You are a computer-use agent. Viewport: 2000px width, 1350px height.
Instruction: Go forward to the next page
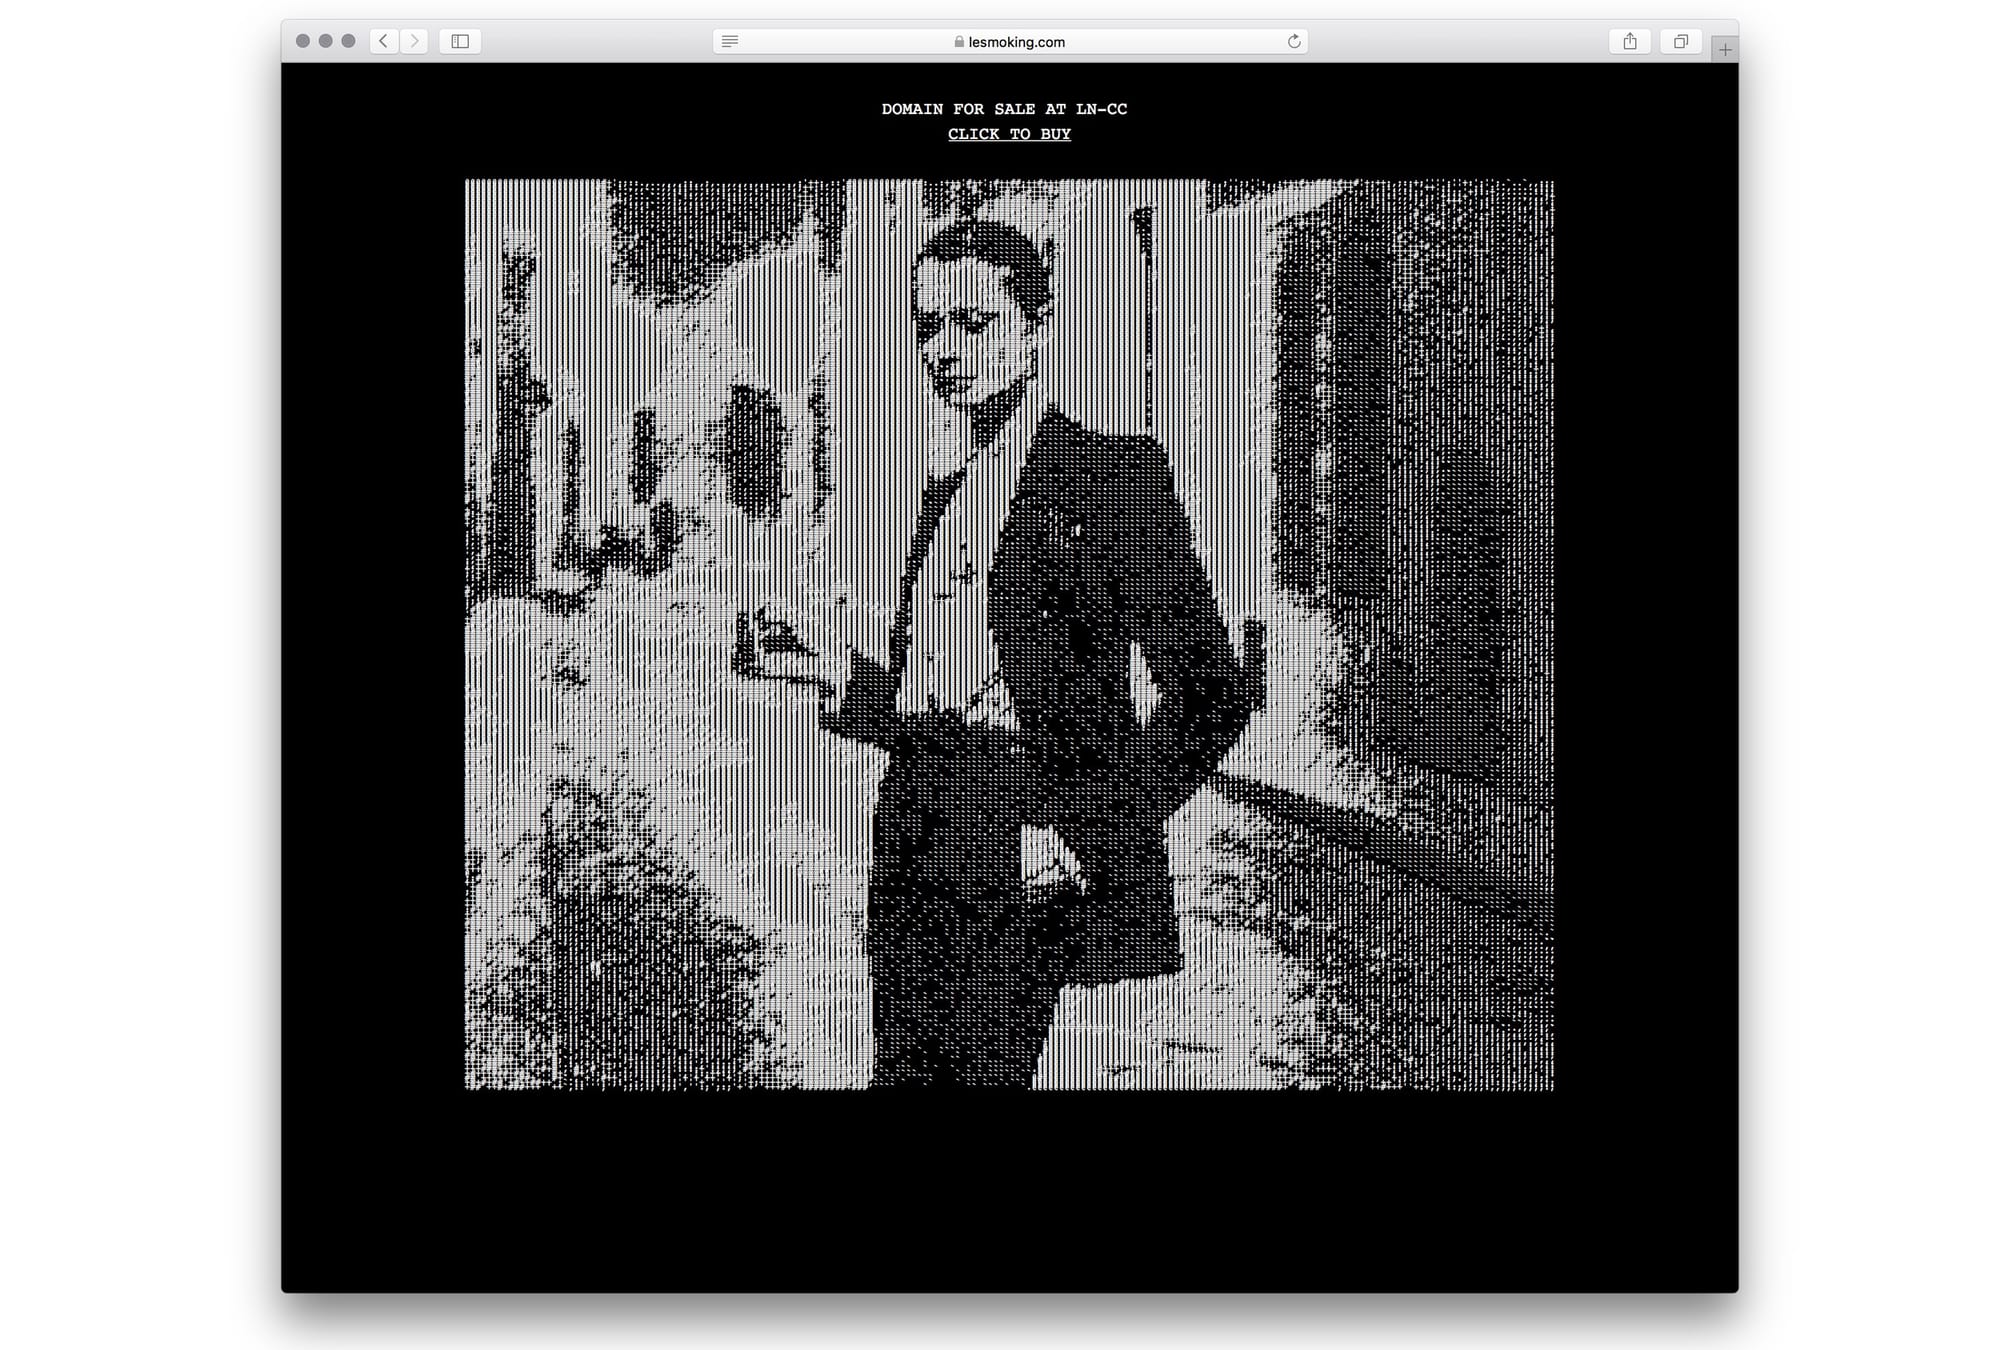[x=414, y=41]
